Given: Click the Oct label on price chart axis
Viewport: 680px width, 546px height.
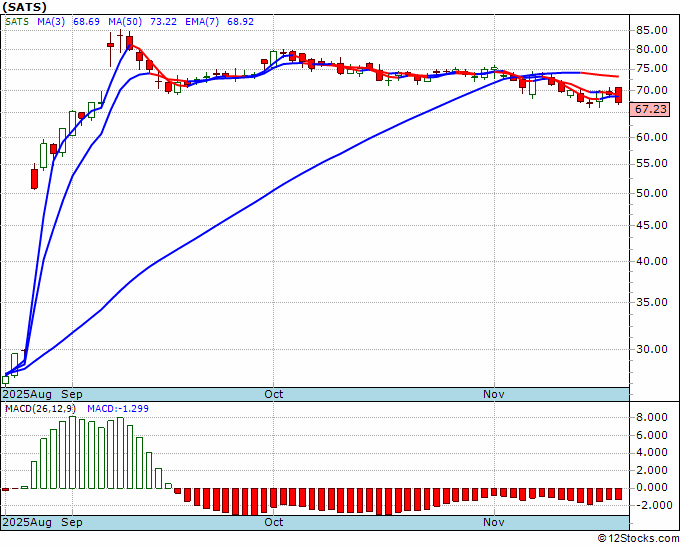Looking at the screenshot, I should click(x=274, y=394).
